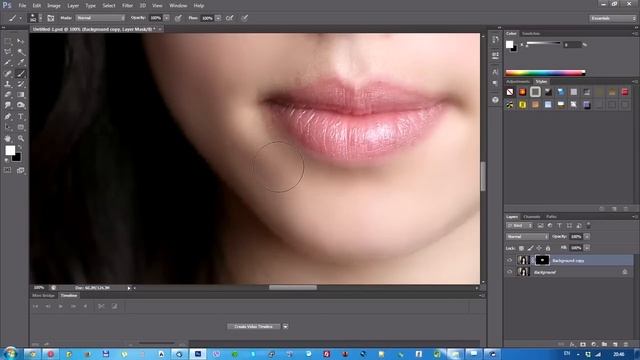Open the Image menu
The height and width of the screenshot is (360, 640).
click(x=54, y=6)
